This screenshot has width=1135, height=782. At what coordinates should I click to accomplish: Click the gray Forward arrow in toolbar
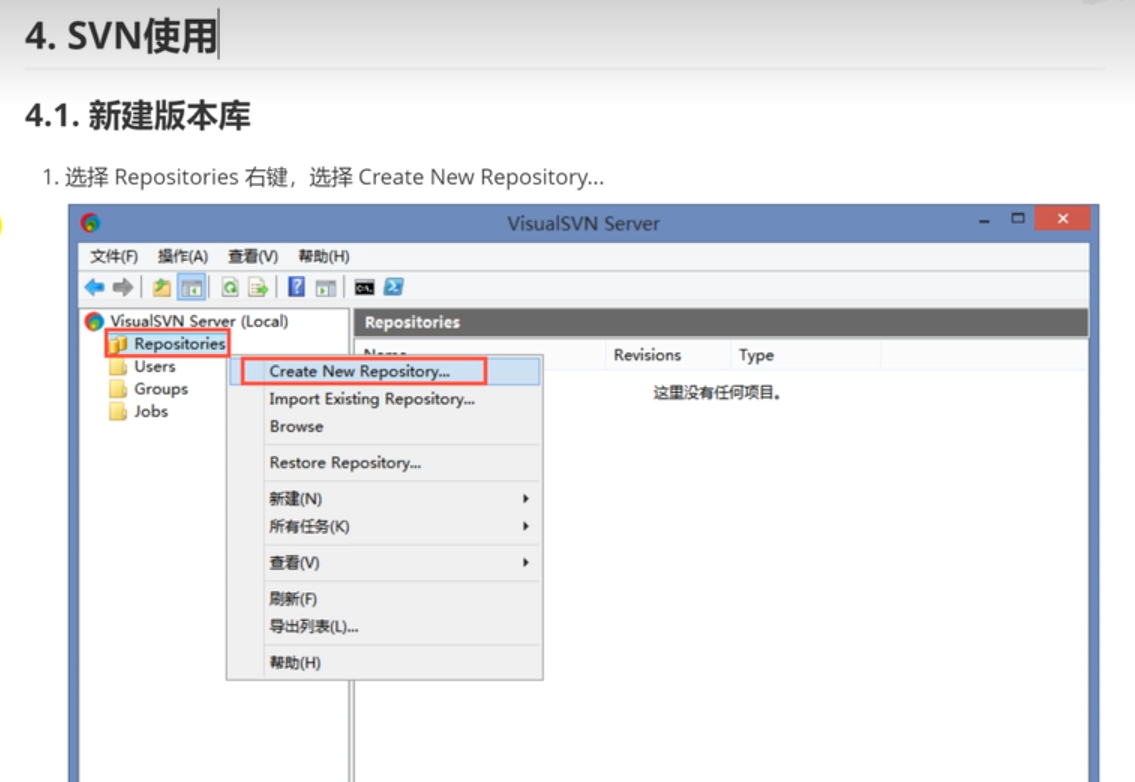click(x=123, y=287)
